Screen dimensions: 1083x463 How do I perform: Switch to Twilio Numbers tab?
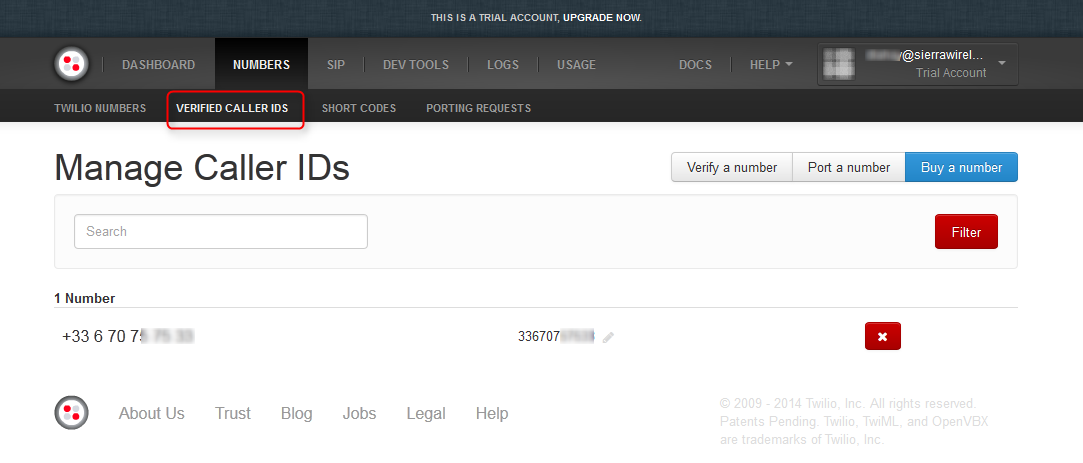click(100, 108)
